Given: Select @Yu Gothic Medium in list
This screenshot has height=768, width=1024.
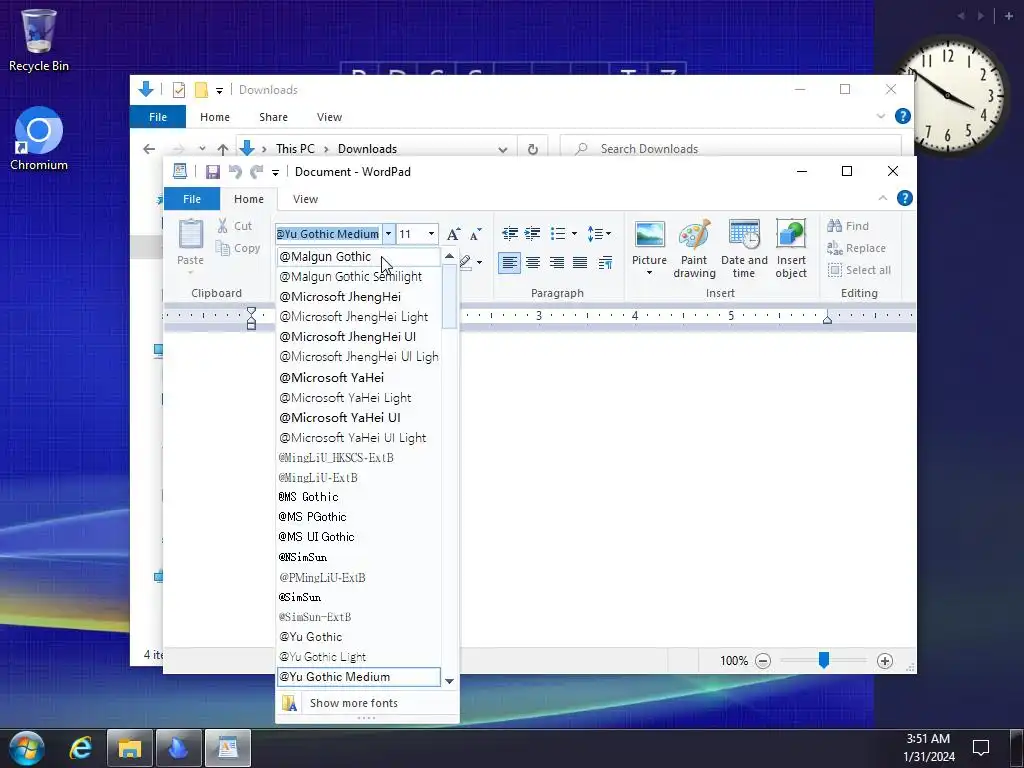Looking at the screenshot, I should [x=359, y=677].
